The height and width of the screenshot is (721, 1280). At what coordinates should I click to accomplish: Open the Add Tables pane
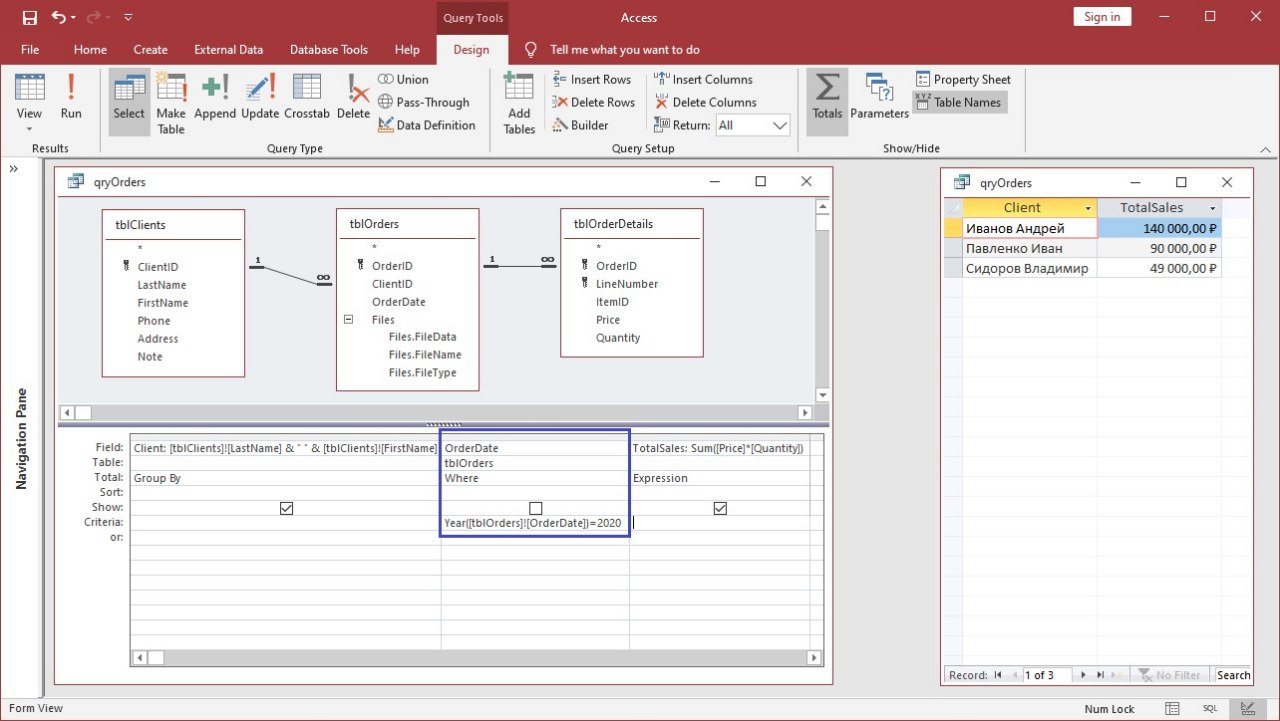coord(519,103)
